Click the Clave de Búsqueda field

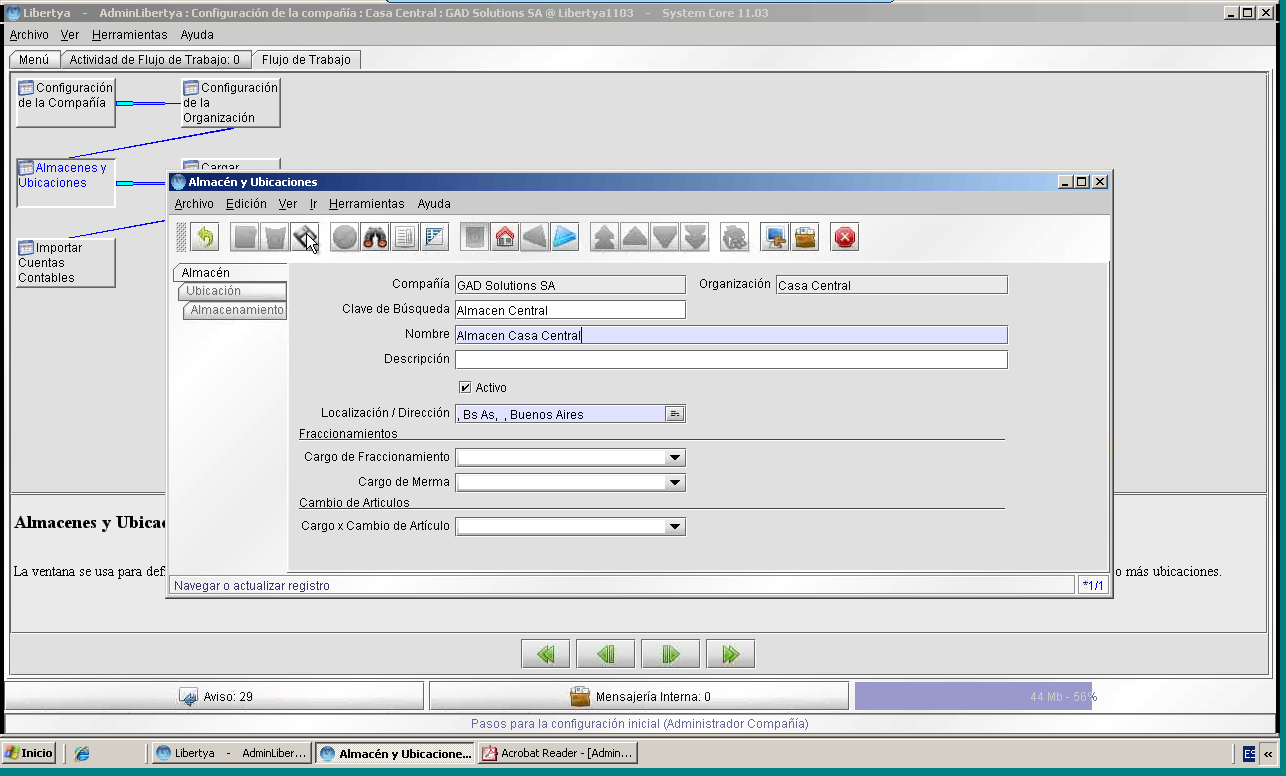click(x=570, y=310)
